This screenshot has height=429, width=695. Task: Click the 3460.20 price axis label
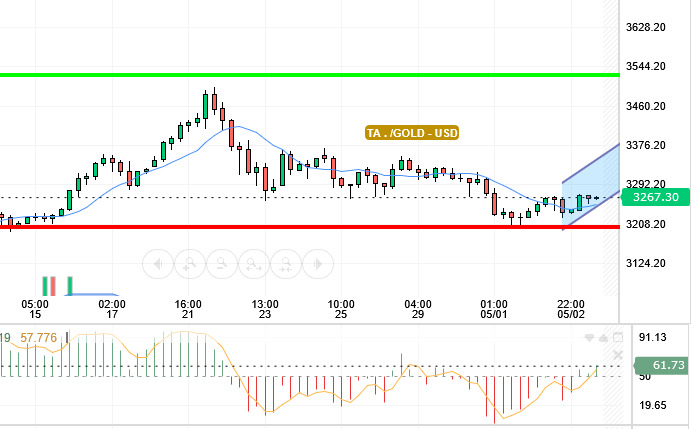pyautogui.click(x=646, y=106)
